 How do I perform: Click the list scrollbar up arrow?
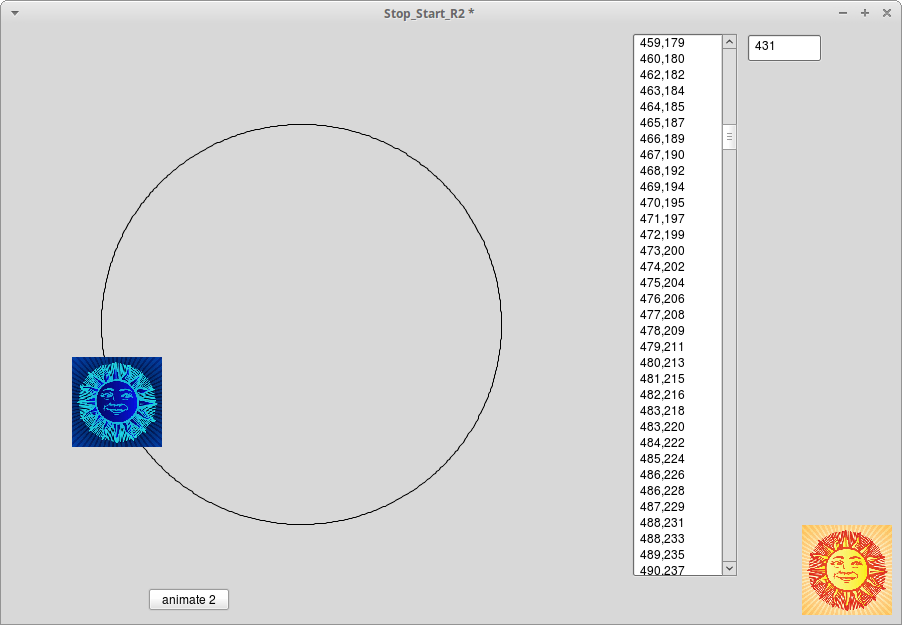point(729,43)
